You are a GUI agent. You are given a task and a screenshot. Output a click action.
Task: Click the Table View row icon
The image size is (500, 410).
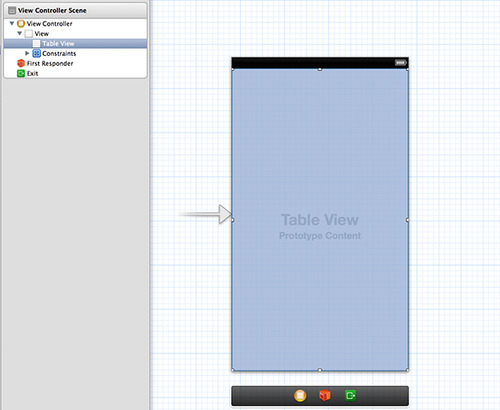point(36,43)
